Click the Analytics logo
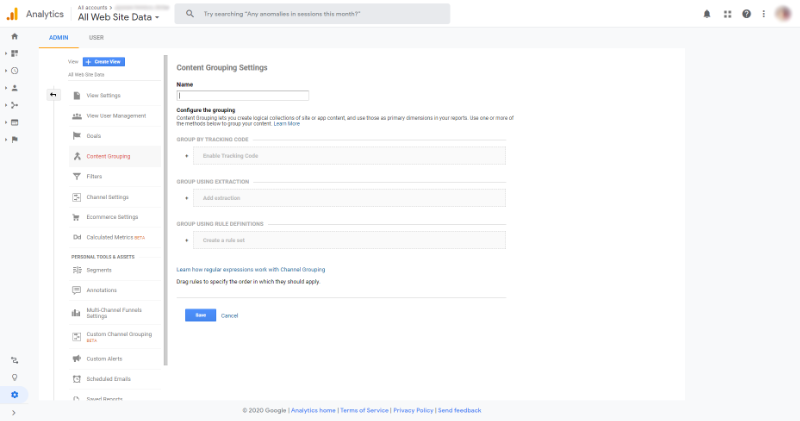The width and height of the screenshot is (800, 421). pyautogui.click(x=12, y=14)
